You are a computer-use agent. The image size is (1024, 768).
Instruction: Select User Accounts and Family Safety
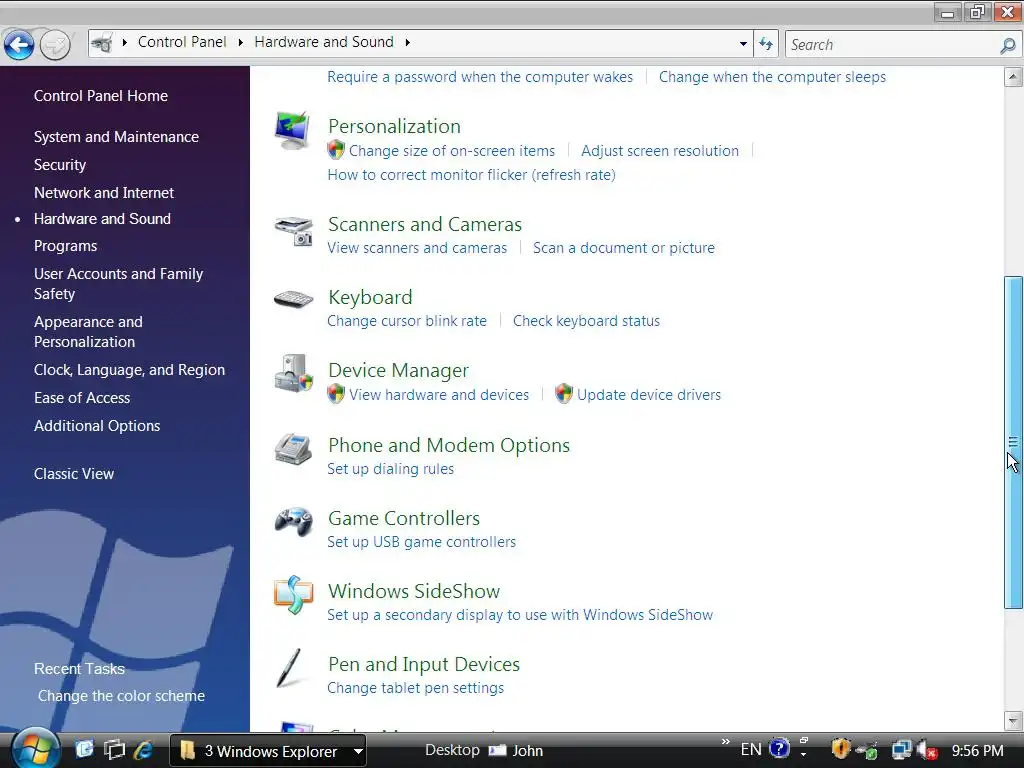pos(118,283)
